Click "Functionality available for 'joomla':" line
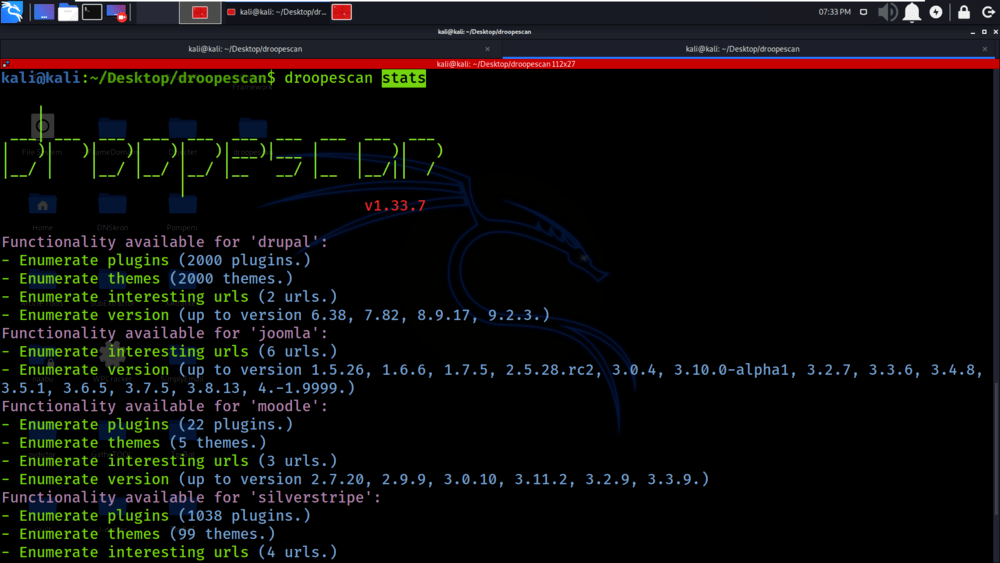This screenshot has height=563, width=1000. [x=165, y=333]
